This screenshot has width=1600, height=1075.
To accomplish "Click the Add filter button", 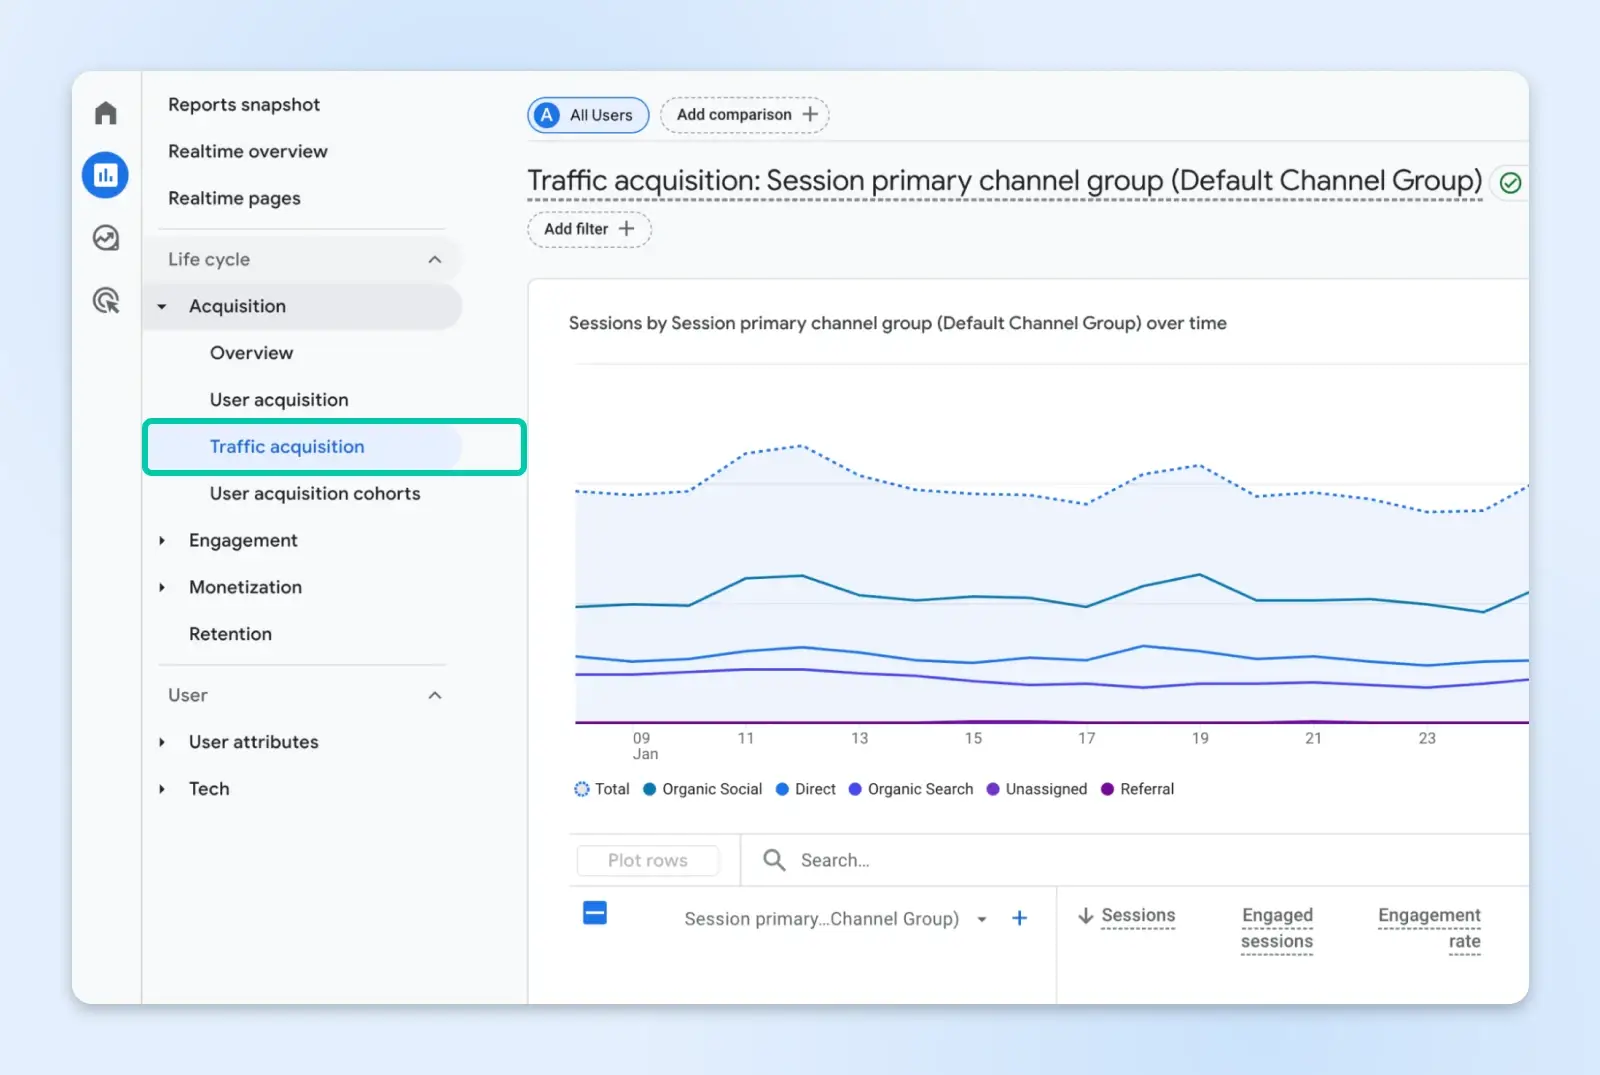I will (x=589, y=229).
